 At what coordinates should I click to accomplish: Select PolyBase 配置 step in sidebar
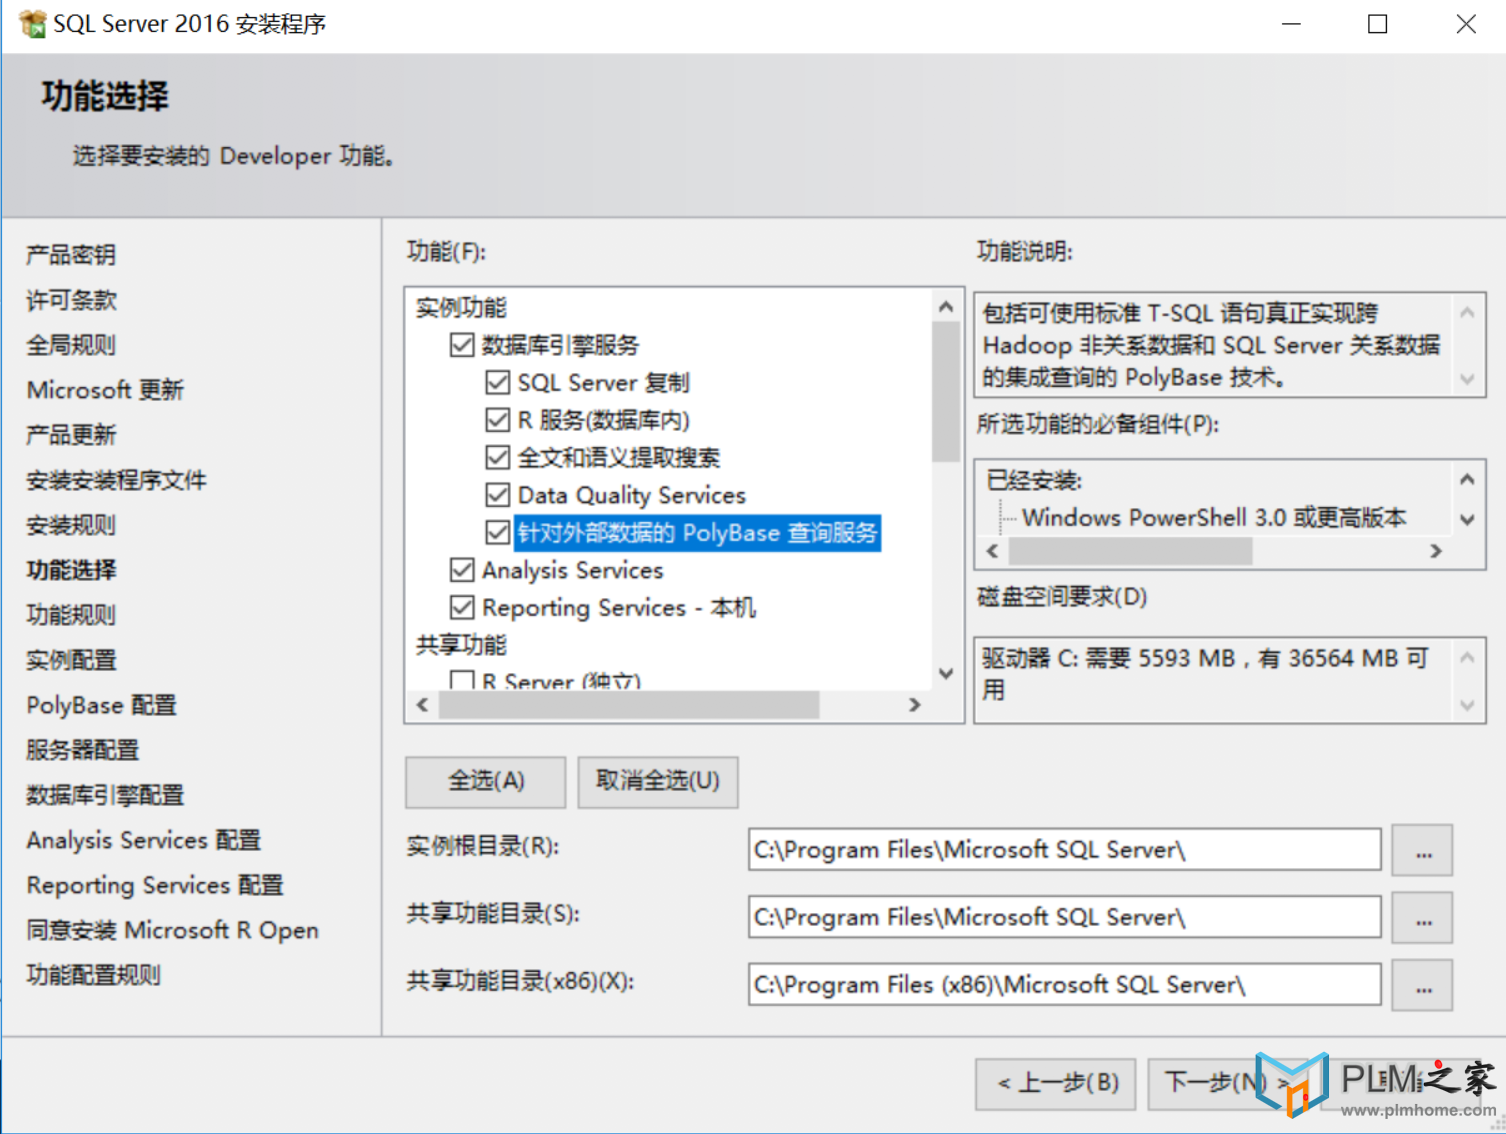101,705
